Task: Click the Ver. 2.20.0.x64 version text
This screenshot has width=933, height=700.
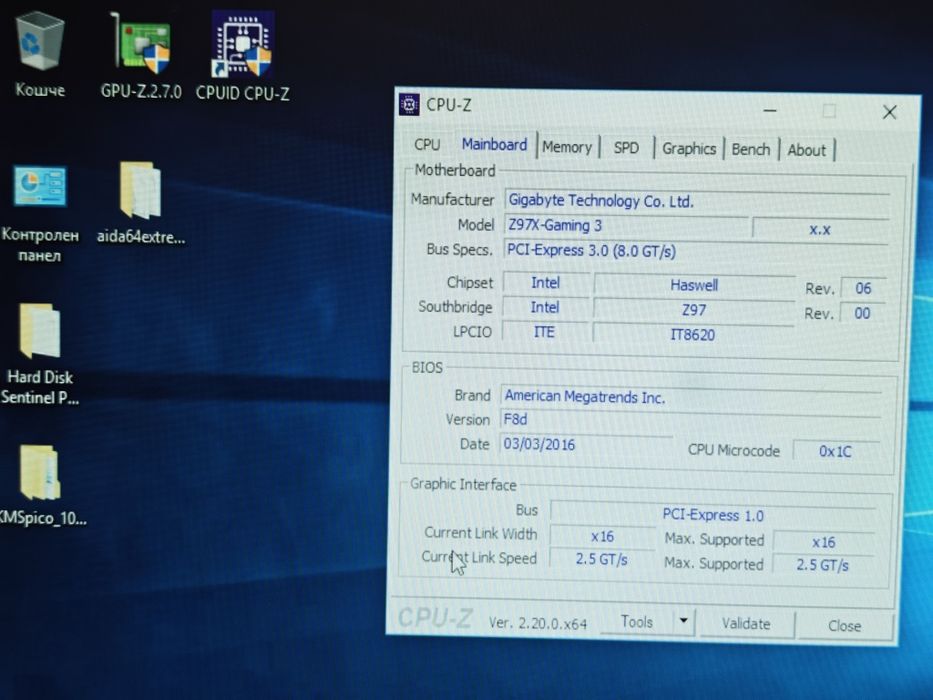Action: (538, 623)
